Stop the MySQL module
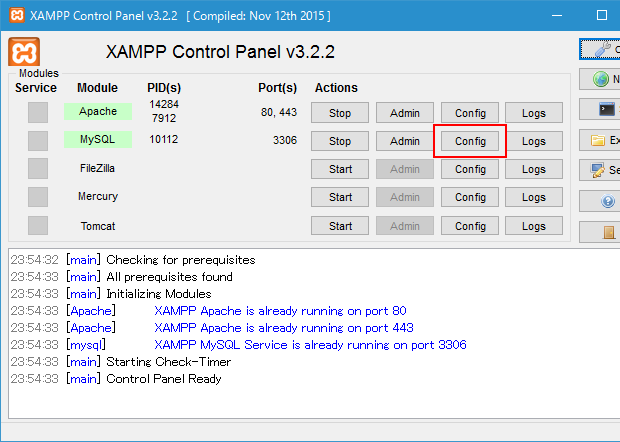 point(340,141)
